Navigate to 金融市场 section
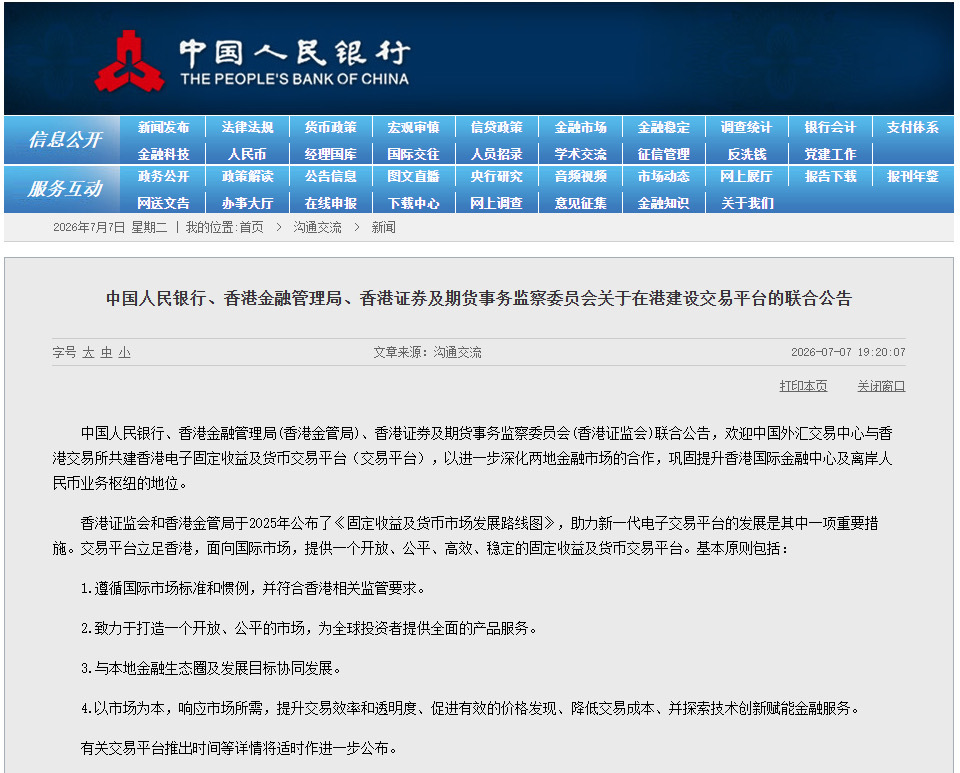Screen dimensions: 960x773 (580, 127)
